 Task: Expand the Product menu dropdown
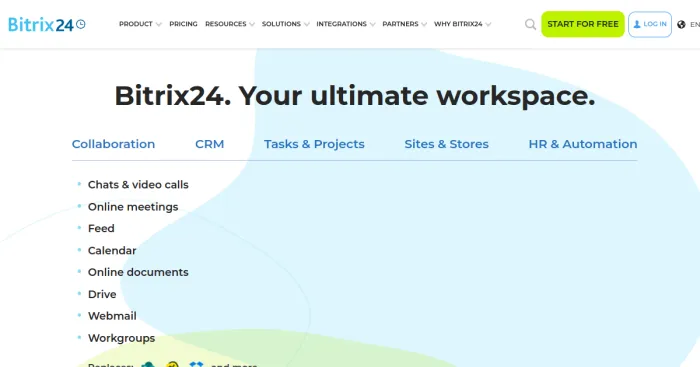pos(140,24)
